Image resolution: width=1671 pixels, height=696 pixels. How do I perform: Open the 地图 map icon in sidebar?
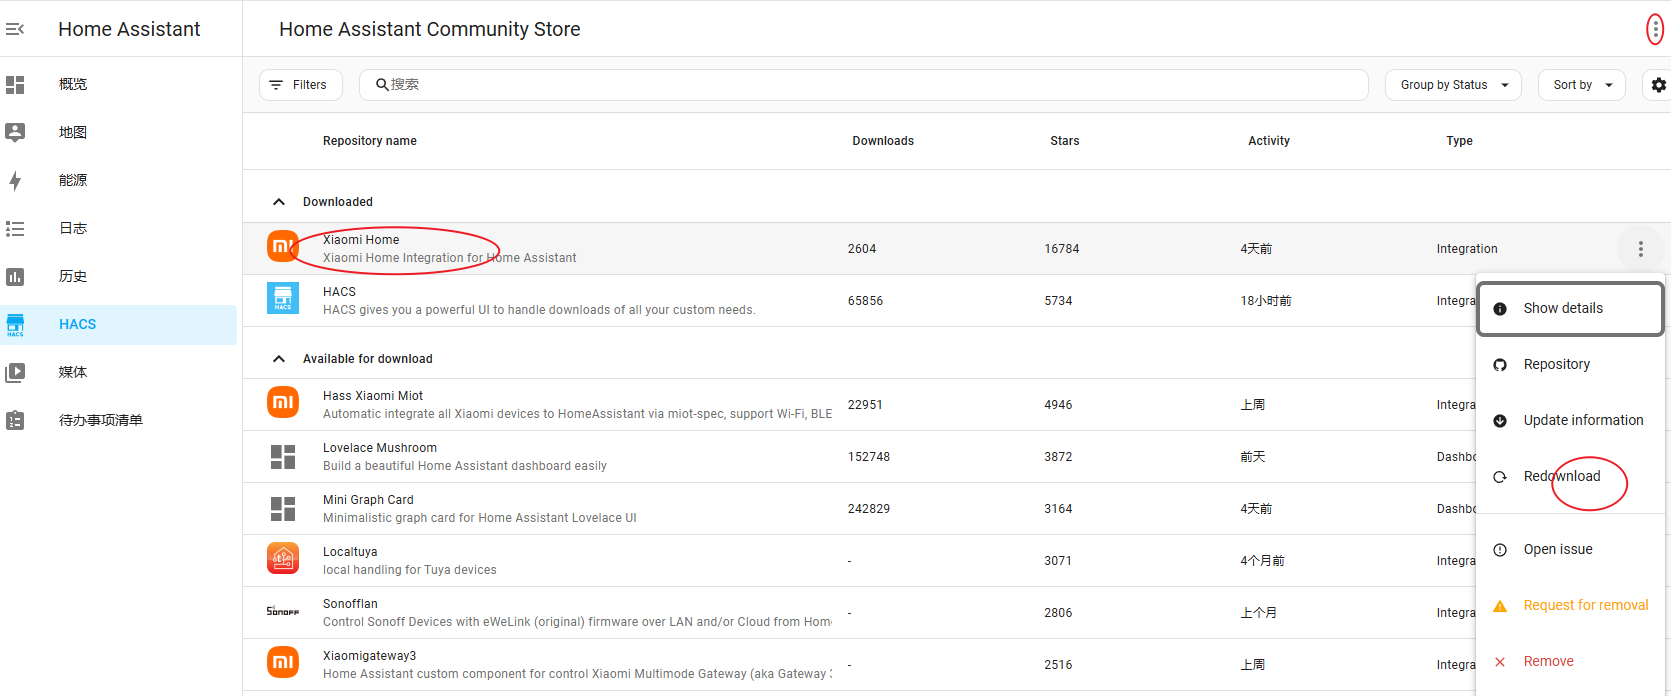pos(15,132)
